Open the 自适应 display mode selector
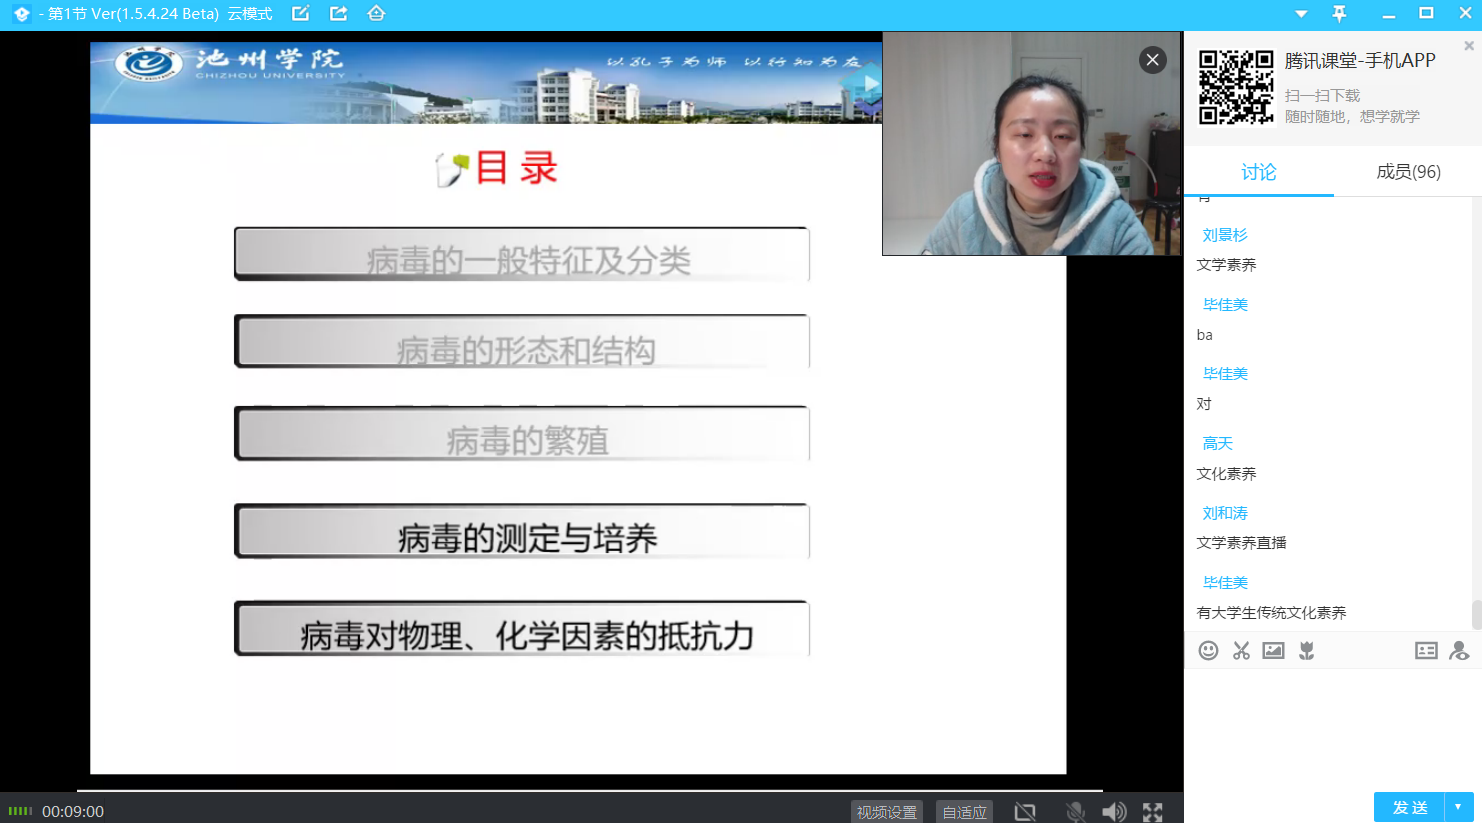Screen dimensions: 1482x823 [964, 812]
